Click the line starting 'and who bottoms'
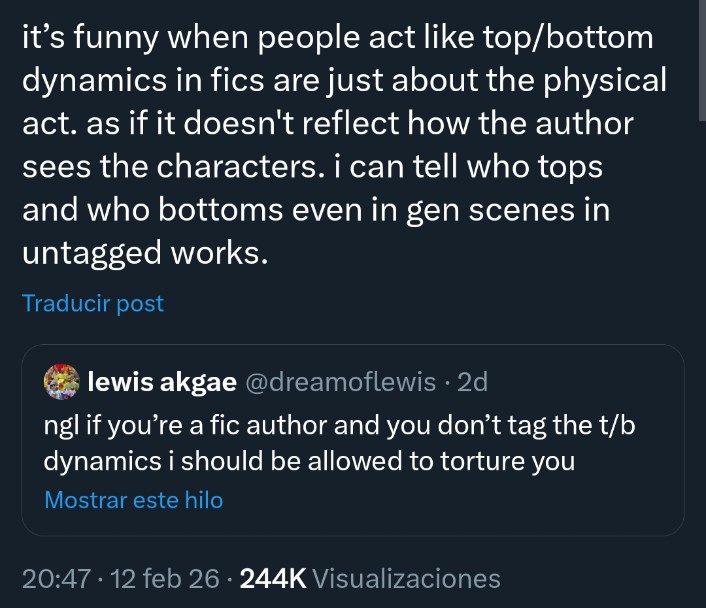Viewport: 706px width, 608px height. click(x=315, y=210)
